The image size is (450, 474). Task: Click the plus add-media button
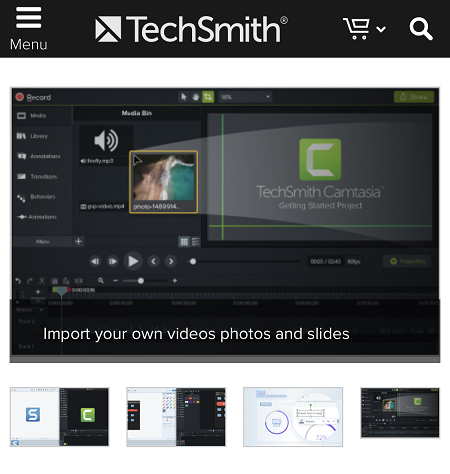[x=79, y=242]
